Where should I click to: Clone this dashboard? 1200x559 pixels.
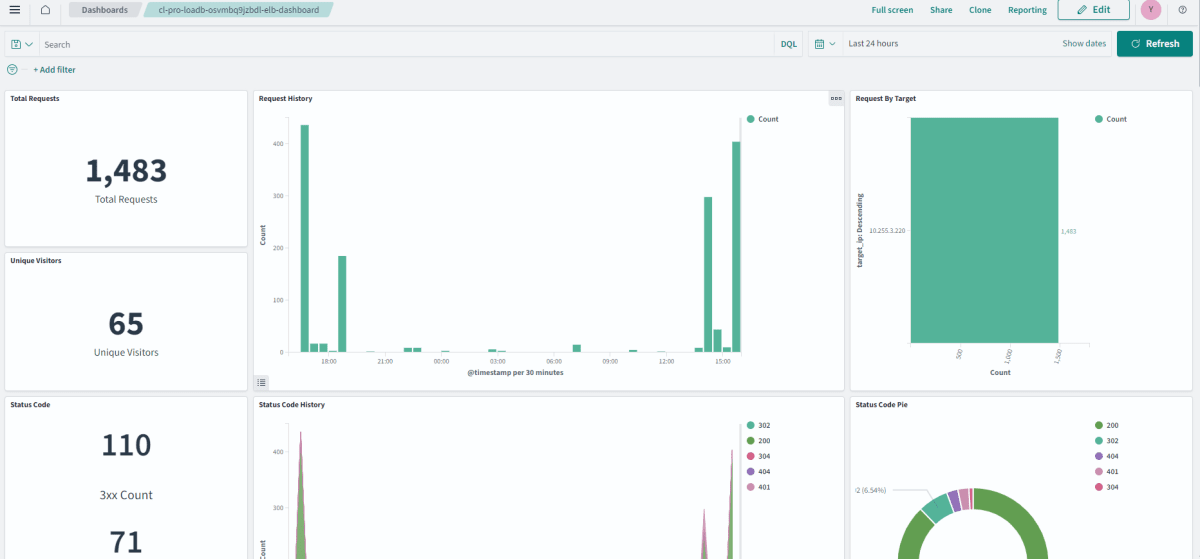(980, 10)
